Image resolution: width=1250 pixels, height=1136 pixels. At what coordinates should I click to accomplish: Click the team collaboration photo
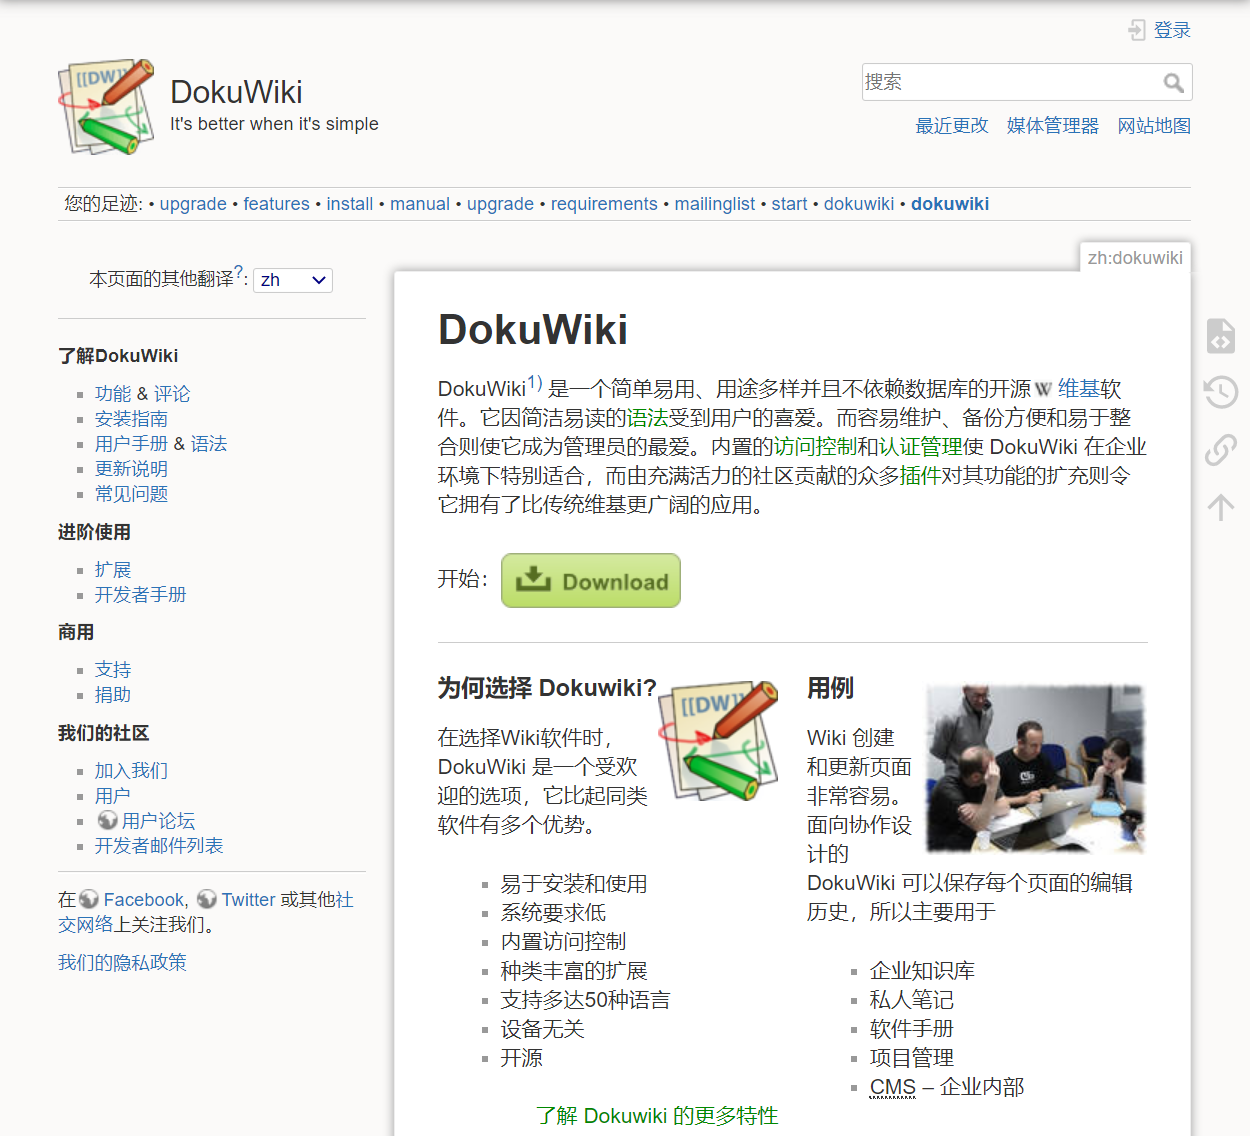click(x=1034, y=768)
